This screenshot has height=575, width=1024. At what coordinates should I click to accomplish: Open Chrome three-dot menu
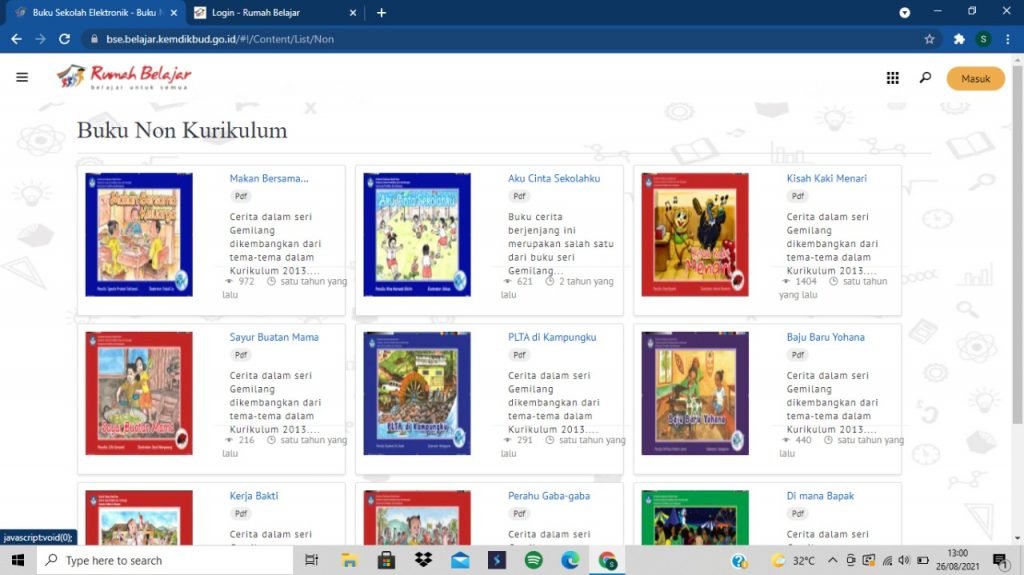(1008, 39)
